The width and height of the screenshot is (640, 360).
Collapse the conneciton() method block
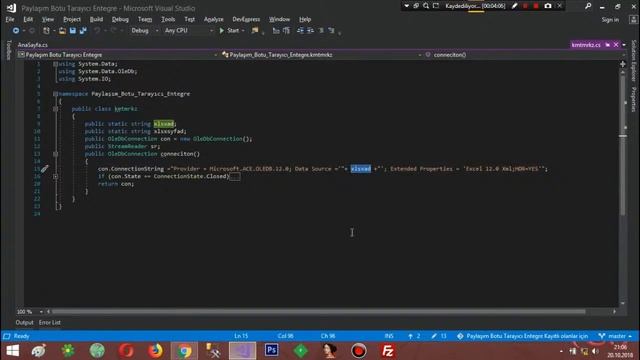(x=55, y=154)
